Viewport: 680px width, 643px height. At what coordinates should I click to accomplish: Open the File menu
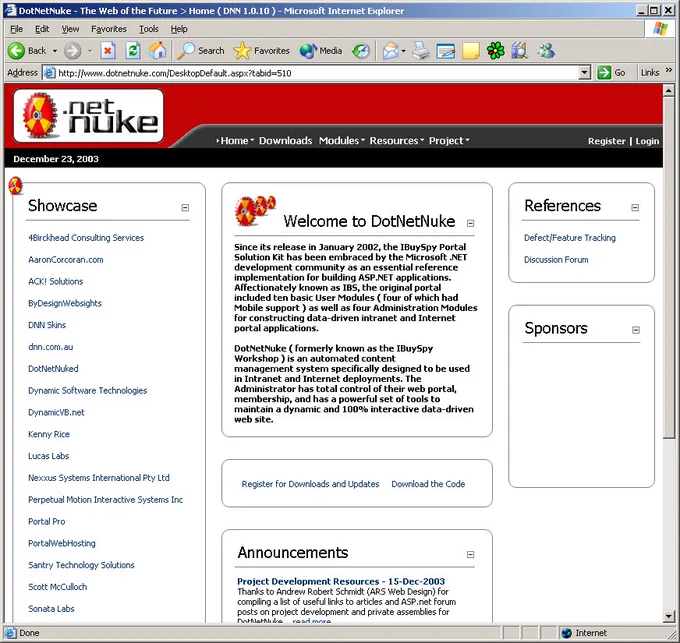click(x=16, y=29)
